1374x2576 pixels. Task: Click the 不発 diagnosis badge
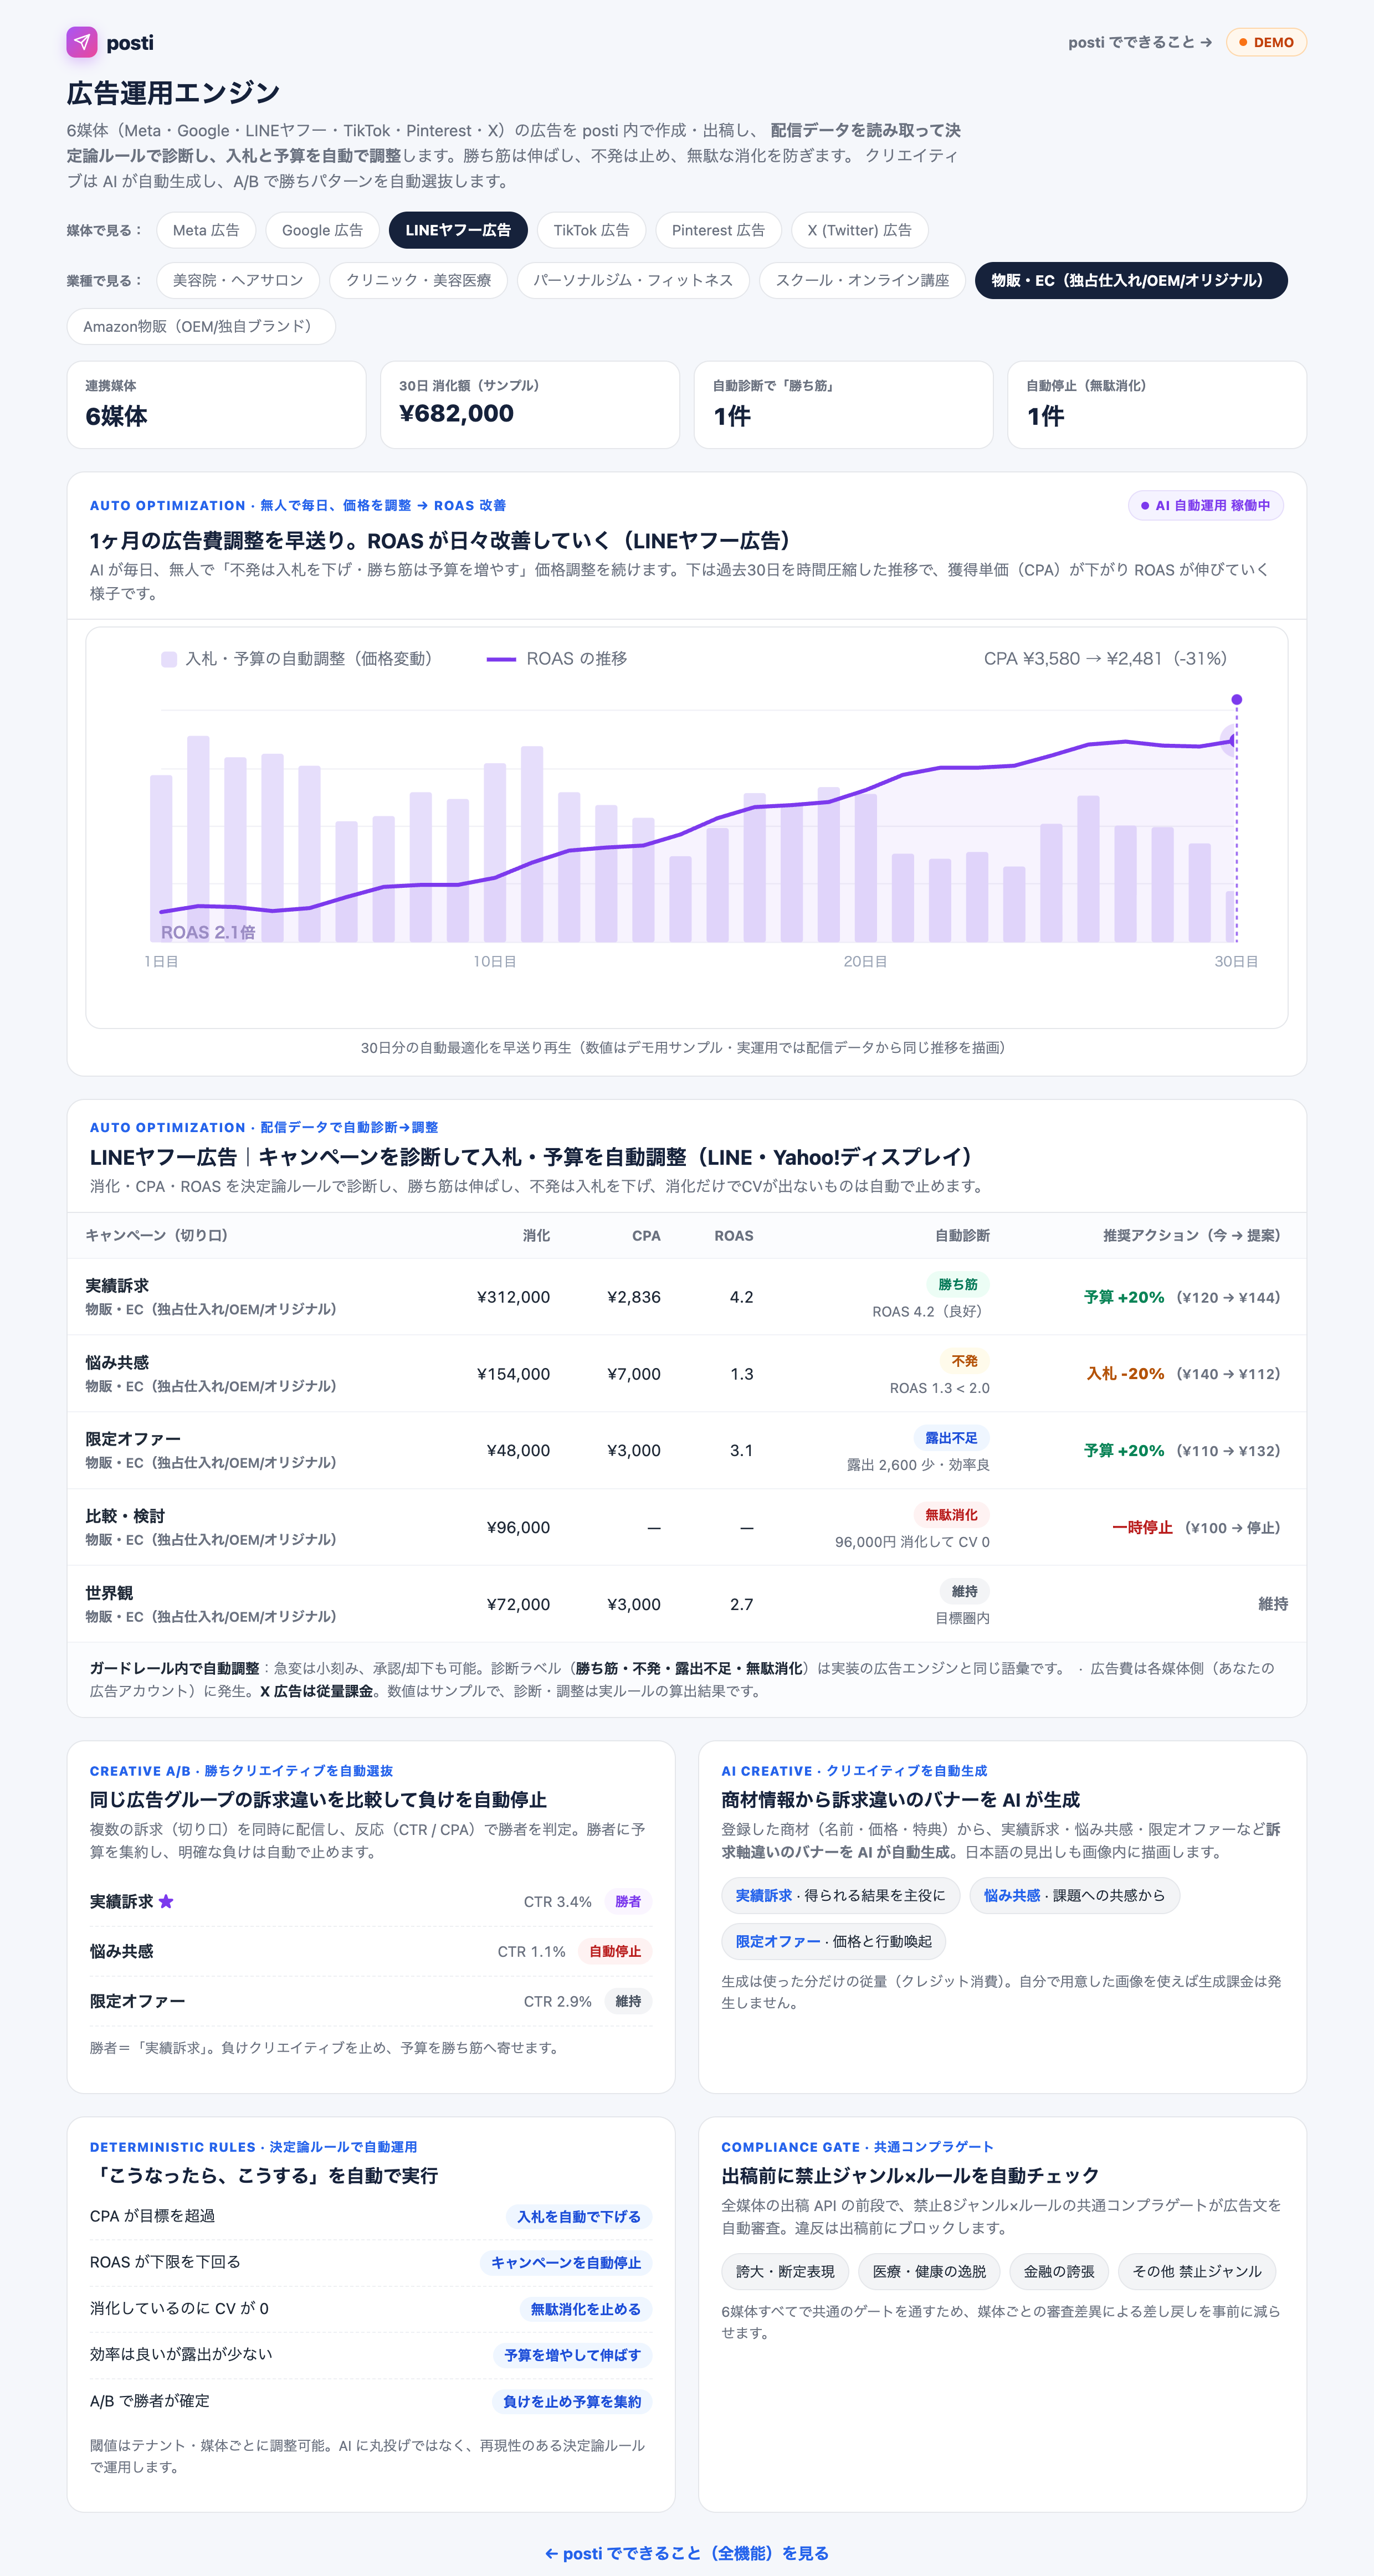tap(964, 1361)
